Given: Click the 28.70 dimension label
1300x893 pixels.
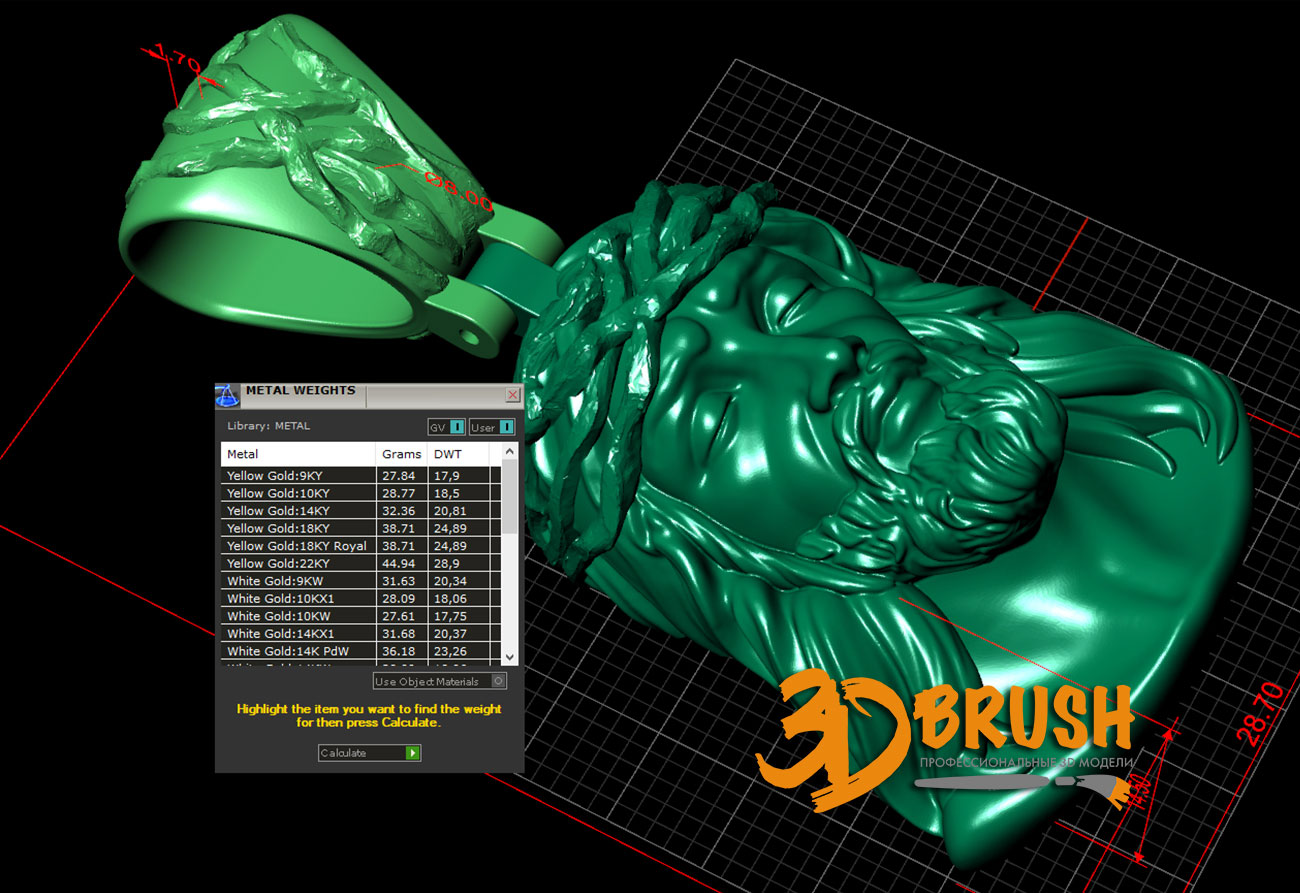Looking at the screenshot, I should 1259,713.
